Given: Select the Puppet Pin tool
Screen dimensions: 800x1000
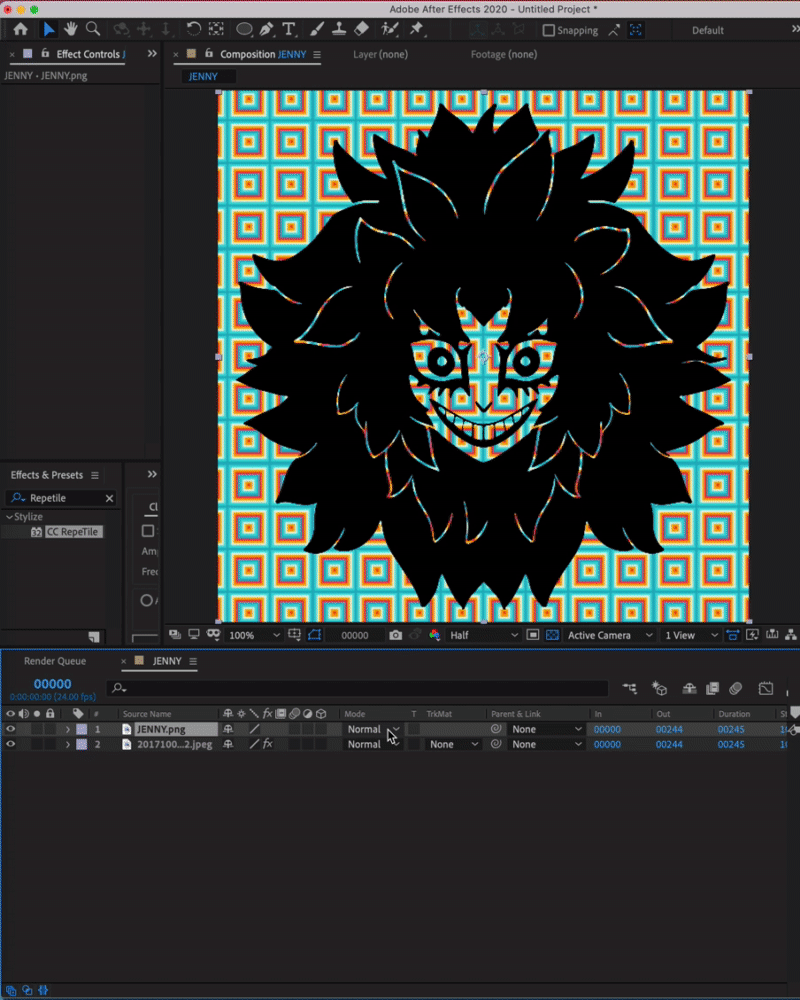Looking at the screenshot, I should tap(417, 29).
